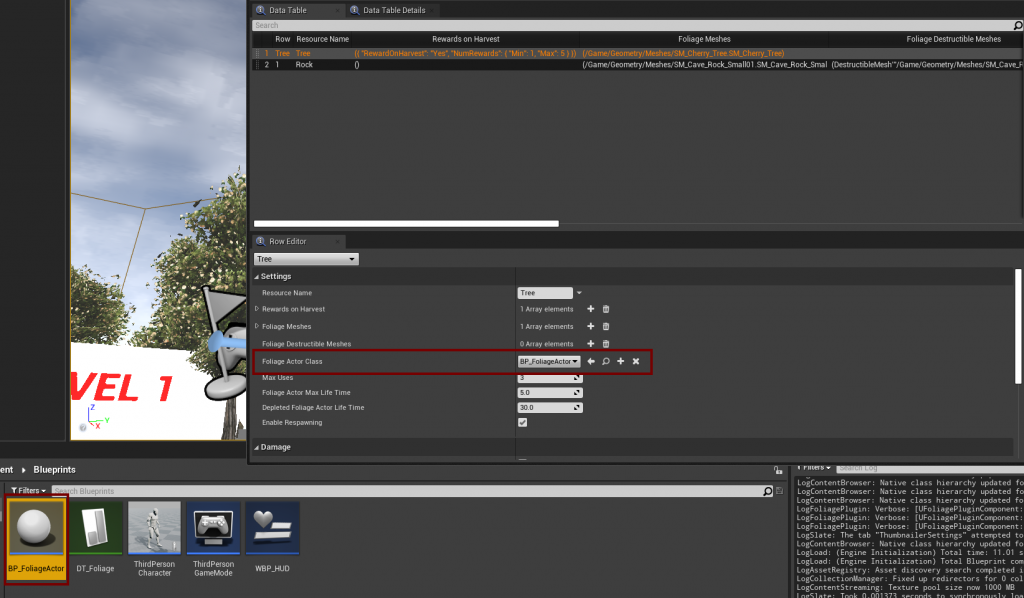Toggle the Enable Respawning checkbox
The image size is (1024, 598).
[522, 422]
